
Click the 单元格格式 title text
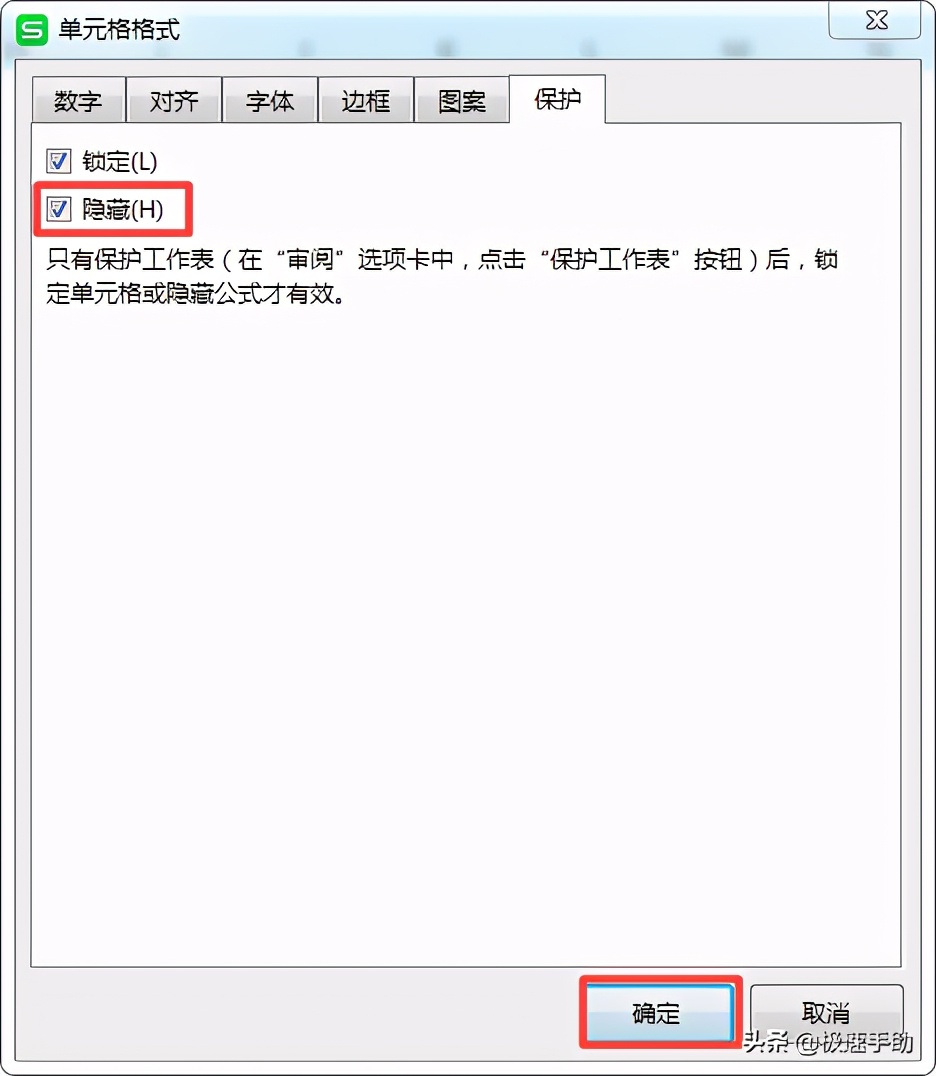pos(119,30)
